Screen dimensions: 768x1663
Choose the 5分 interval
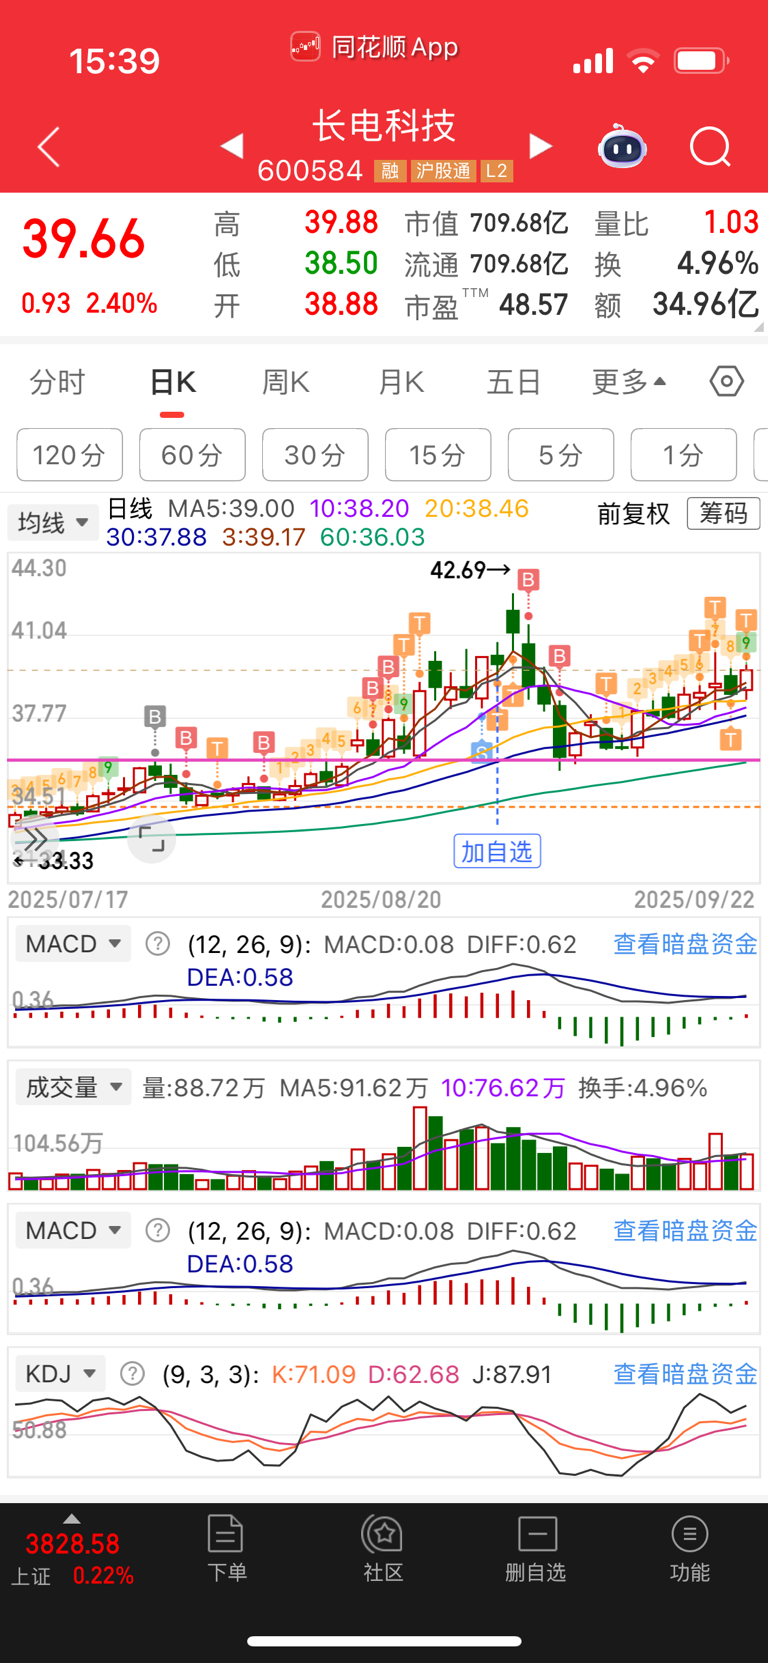pos(561,455)
